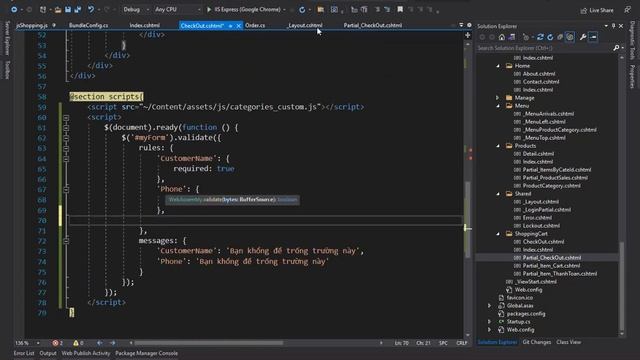Expand the Manage folder
Image resolution: width=640 pixels, height=360 pixels.
point(498,98)
